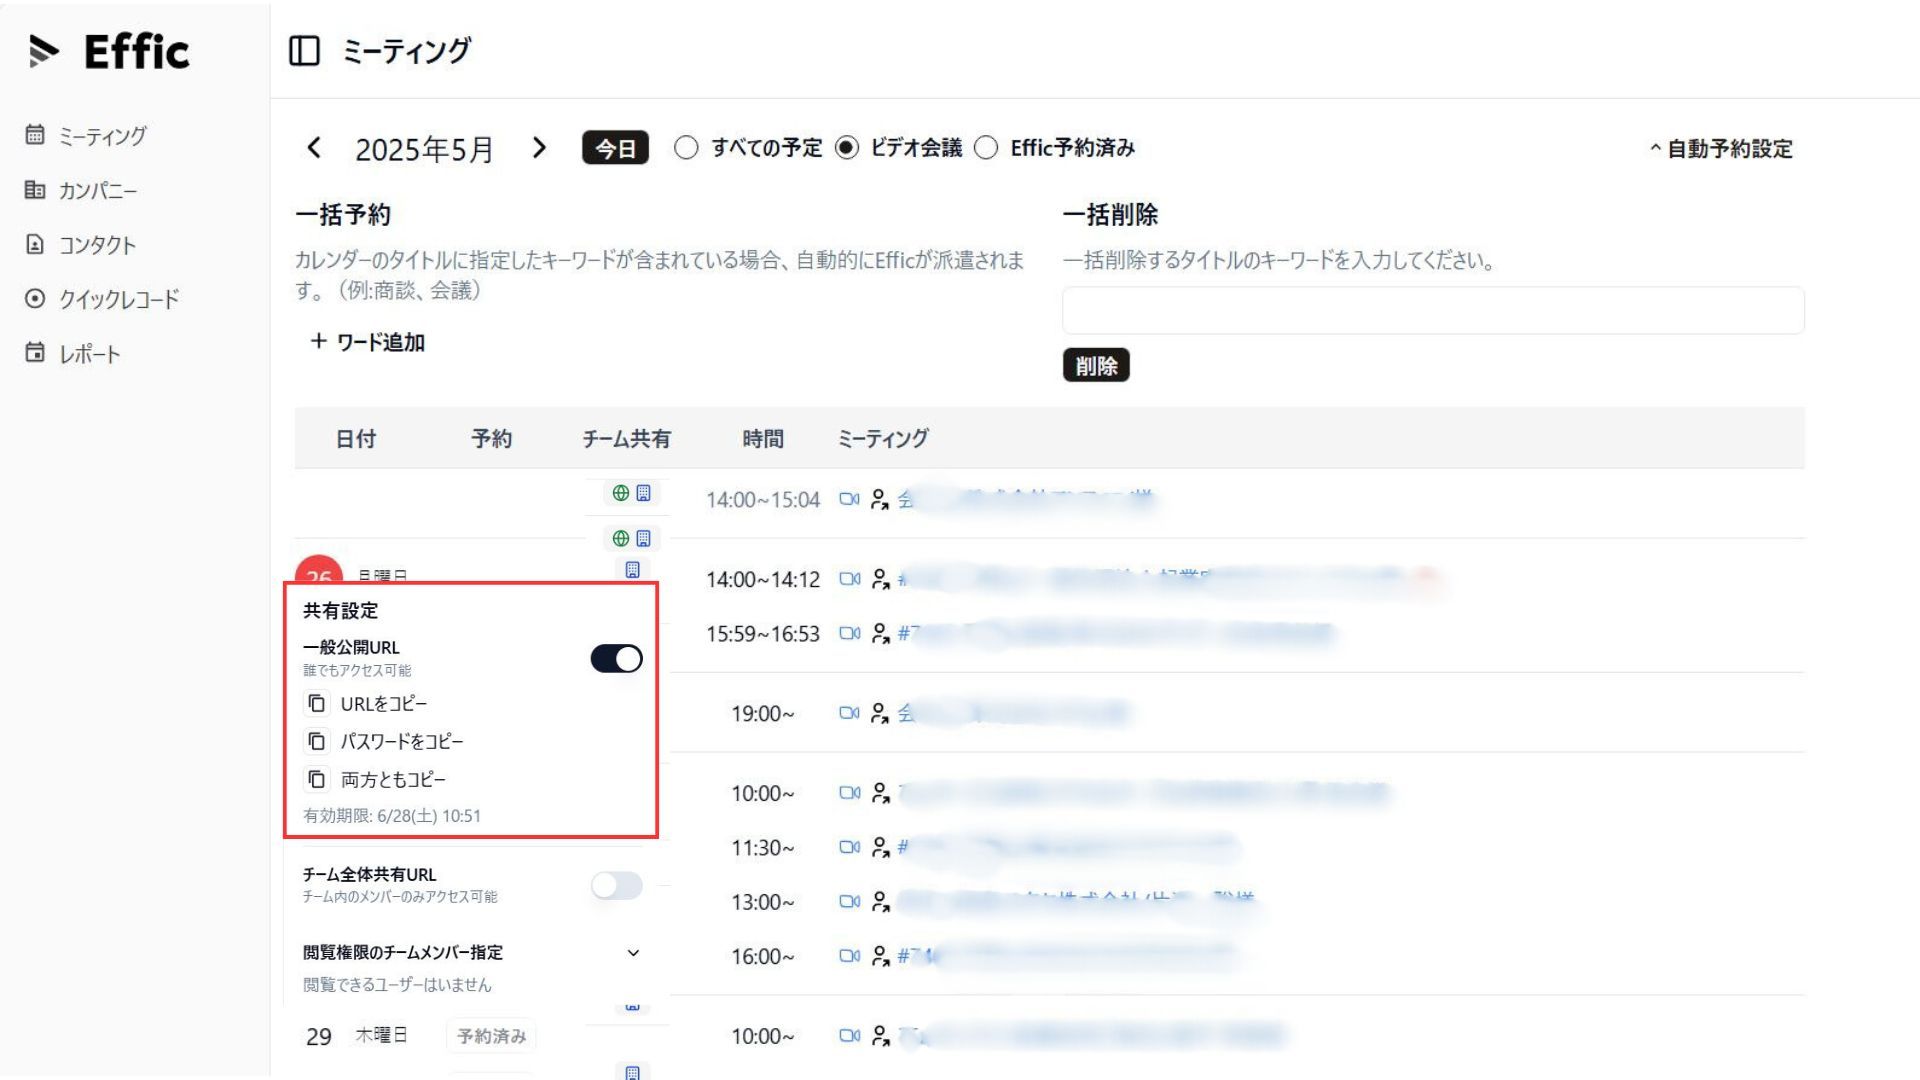Open ミーティング in the sidebar
This screenshot has height=1080, width=1920.
tap(87, 135)
